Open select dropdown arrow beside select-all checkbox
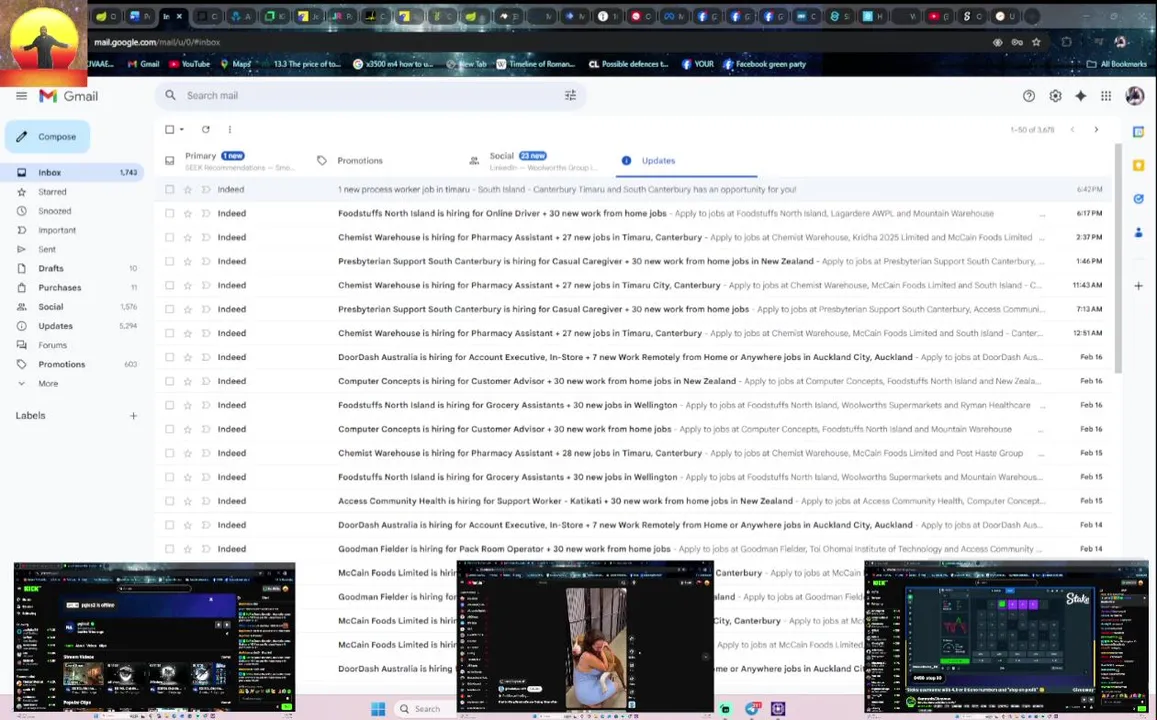This screenshot has width=1157, height=720. 182,130
